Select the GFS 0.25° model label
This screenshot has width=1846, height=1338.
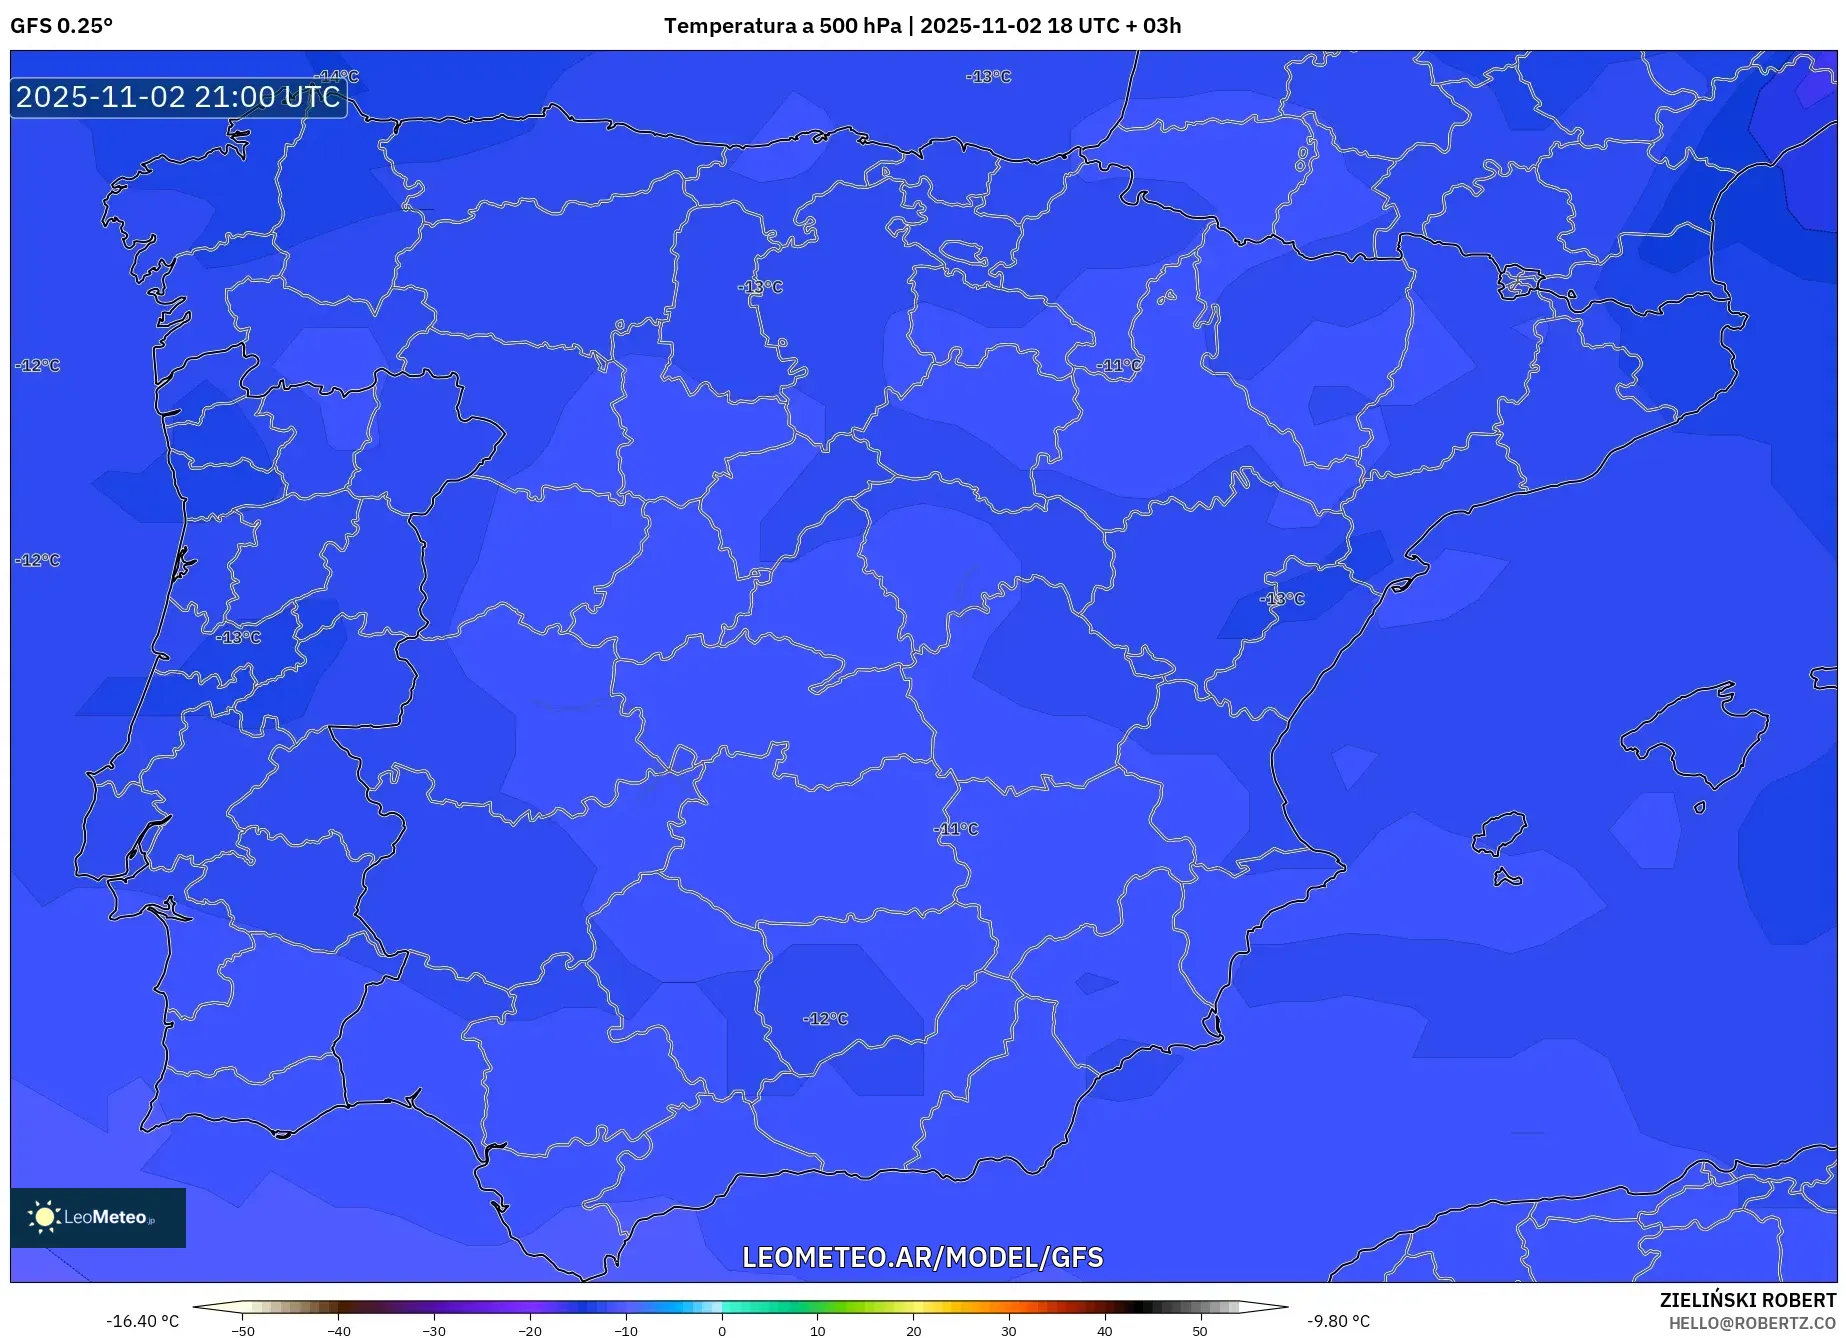click(x=62, y=26)
